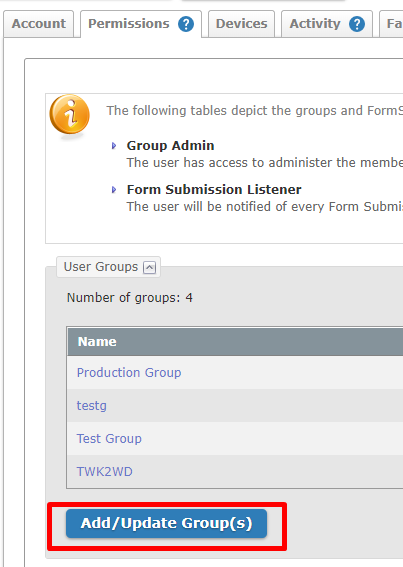
Task: Open the testg group link
Action: (92, 406)
